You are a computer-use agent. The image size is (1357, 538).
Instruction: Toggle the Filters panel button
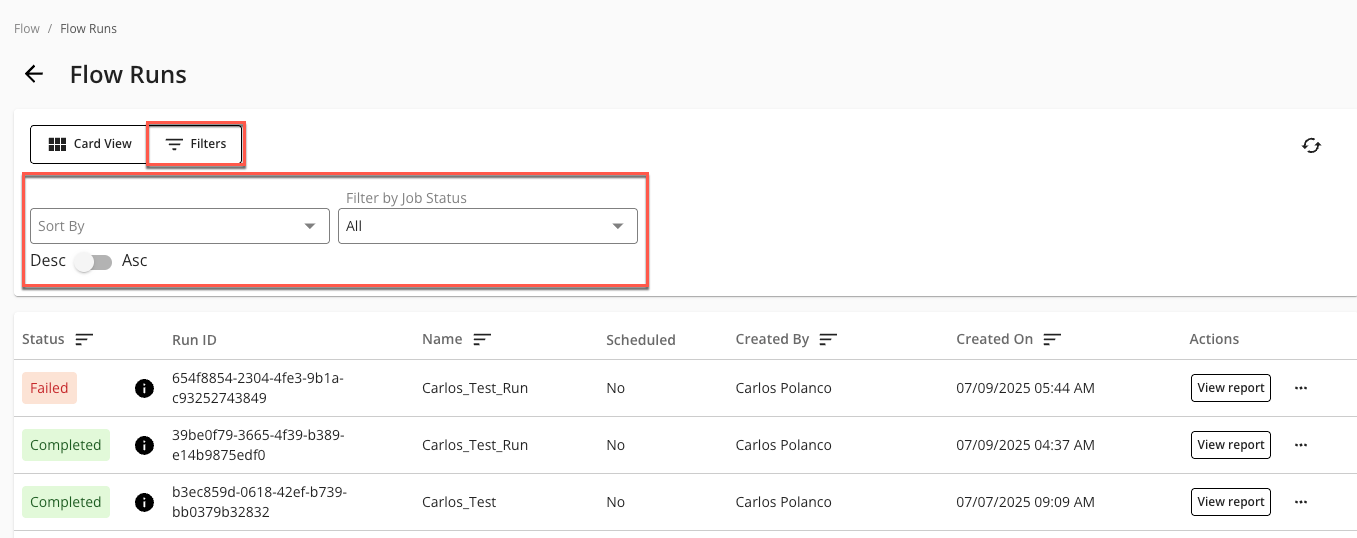pos(196,144)
